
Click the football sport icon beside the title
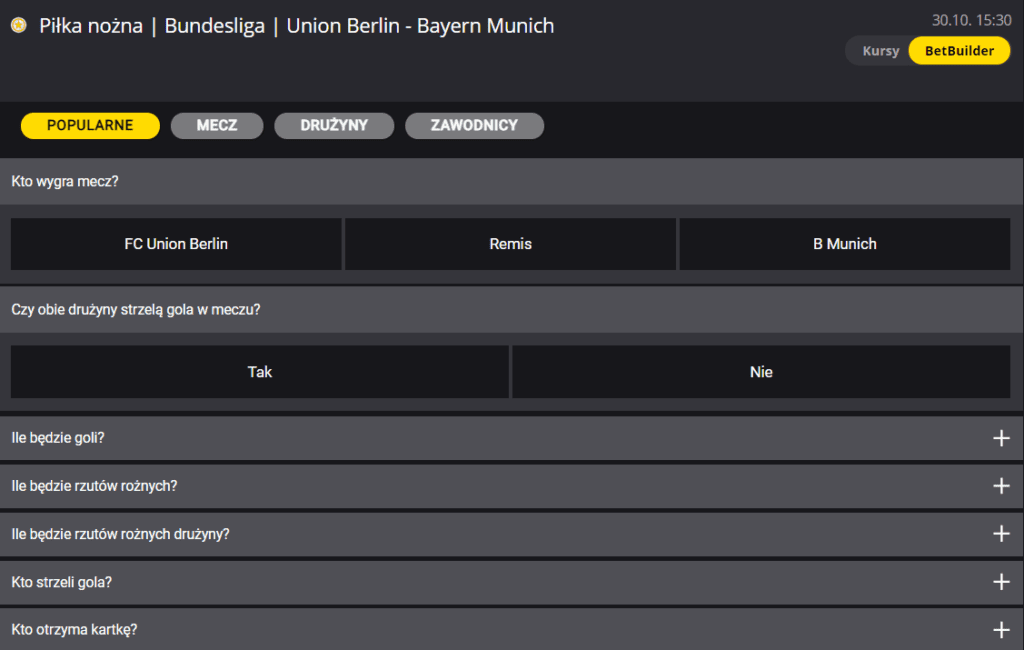point(19,25)
